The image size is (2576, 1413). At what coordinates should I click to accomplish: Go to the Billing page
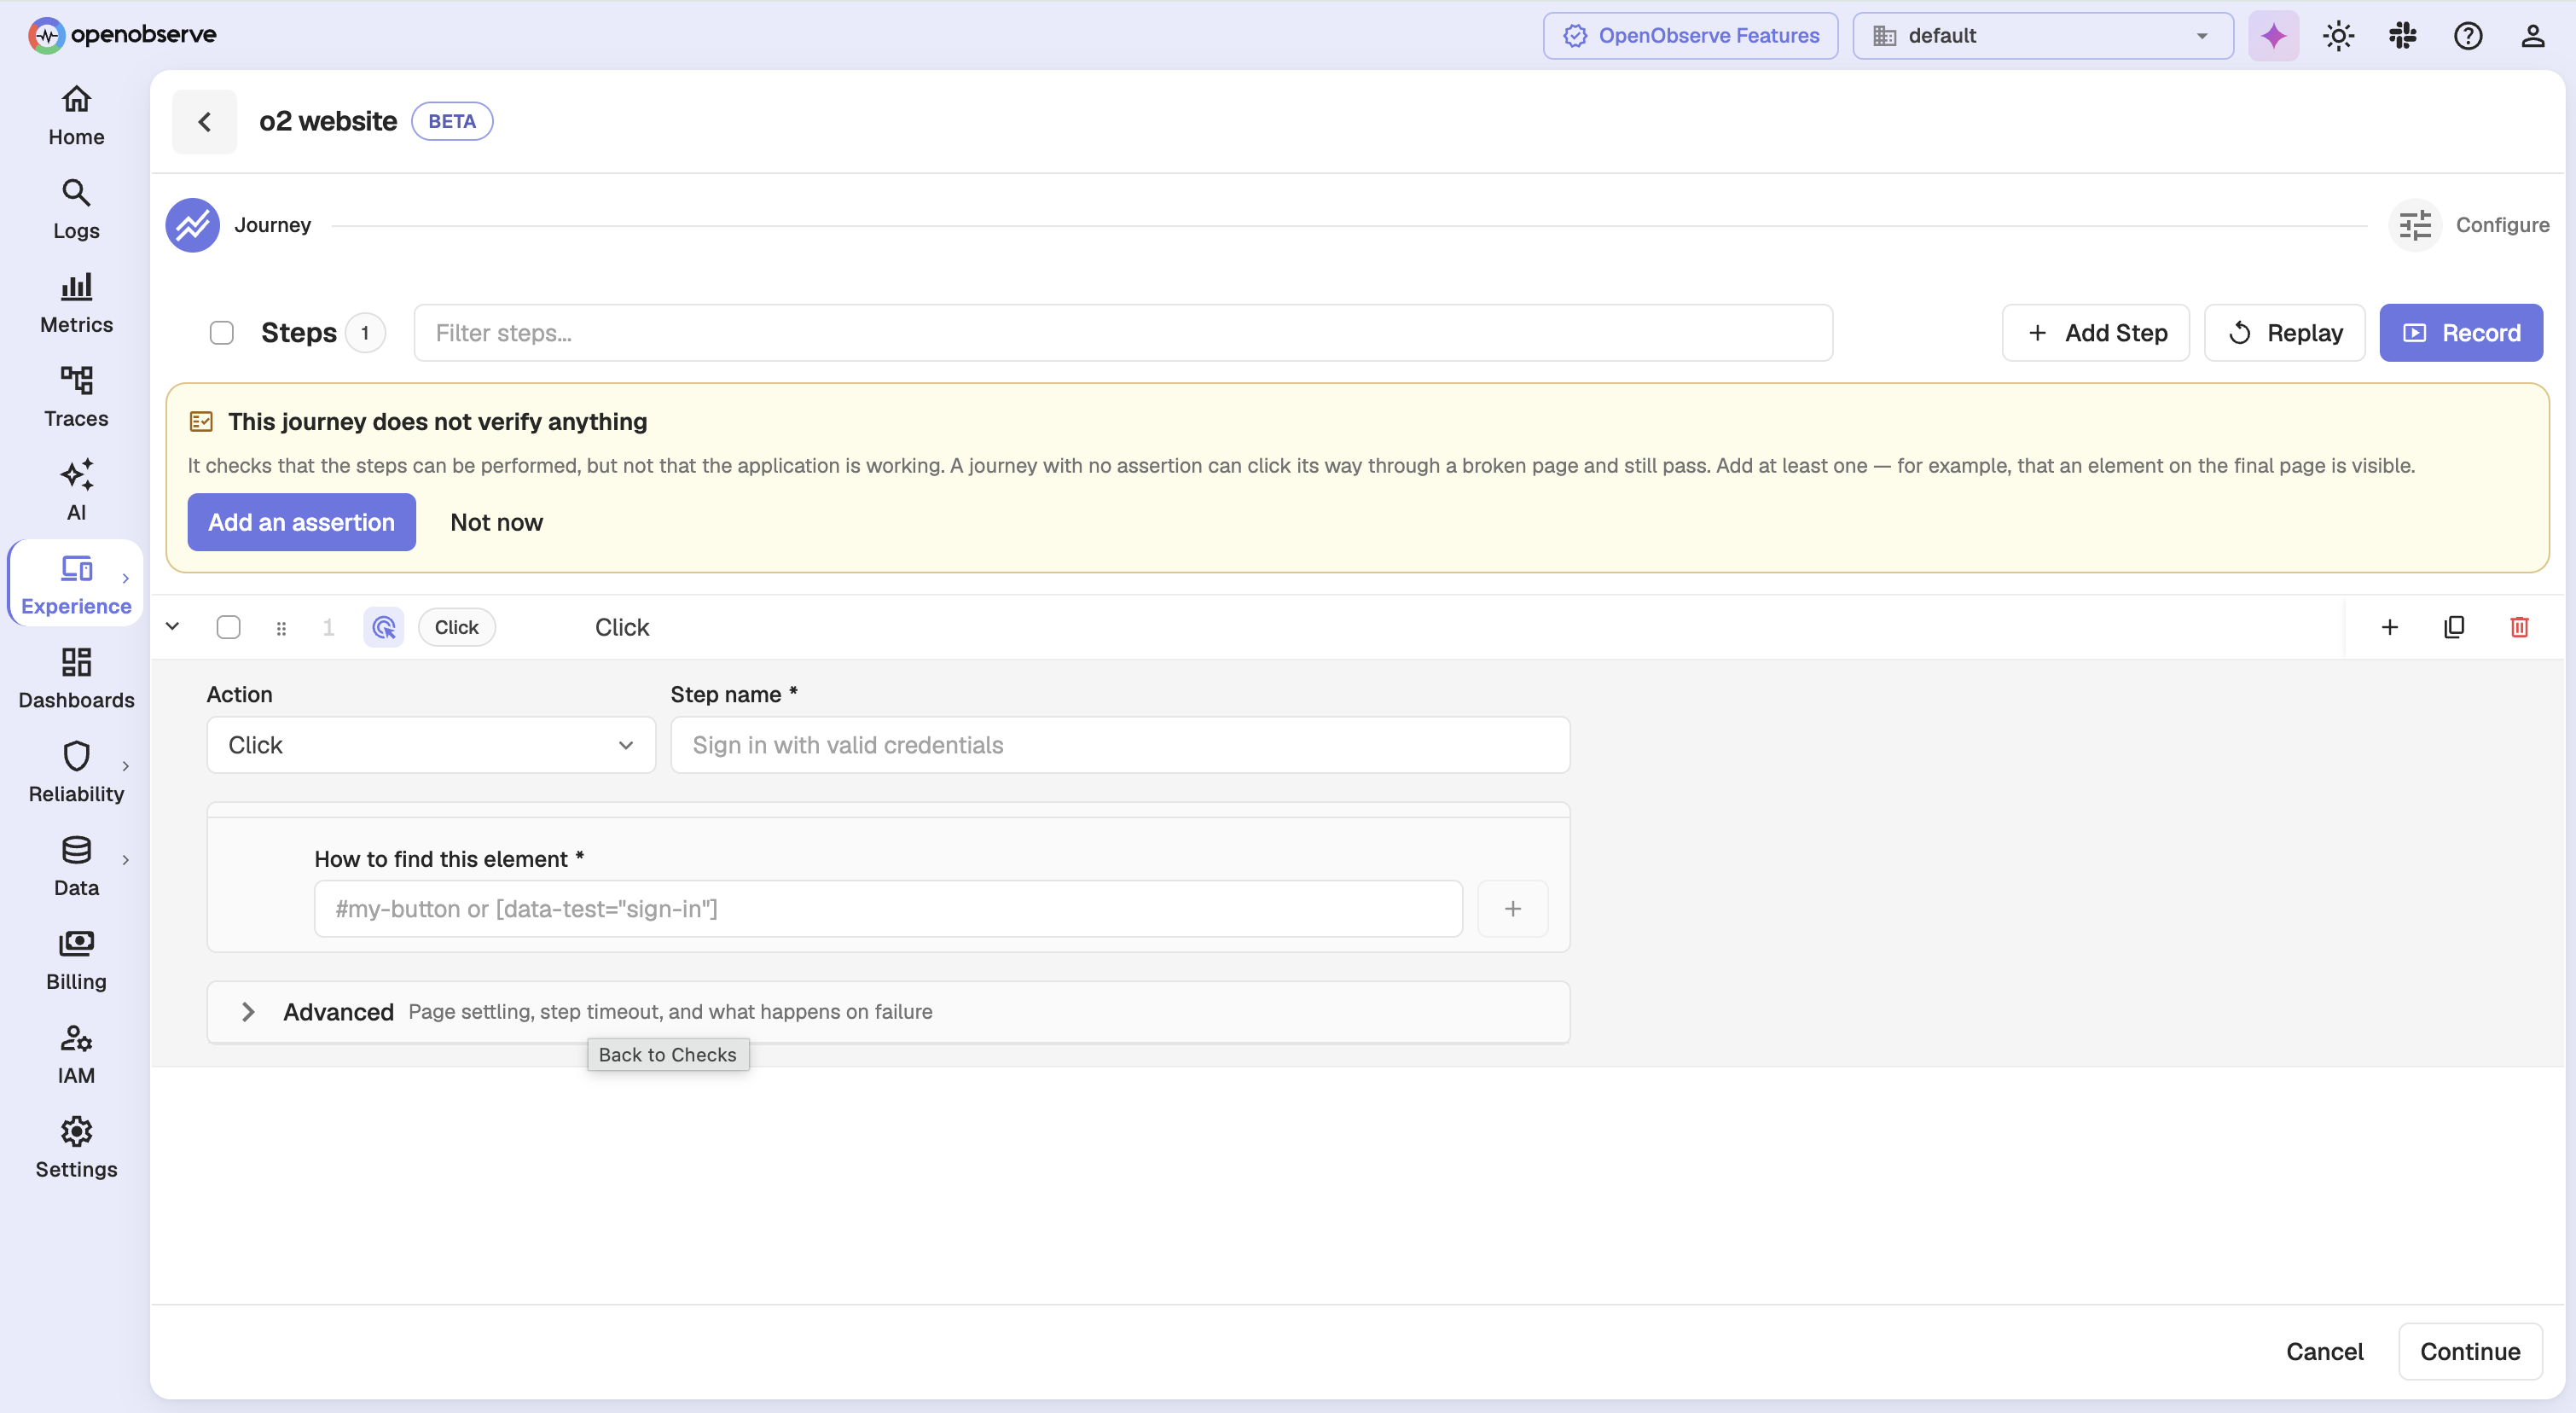(x=76, y=962)
